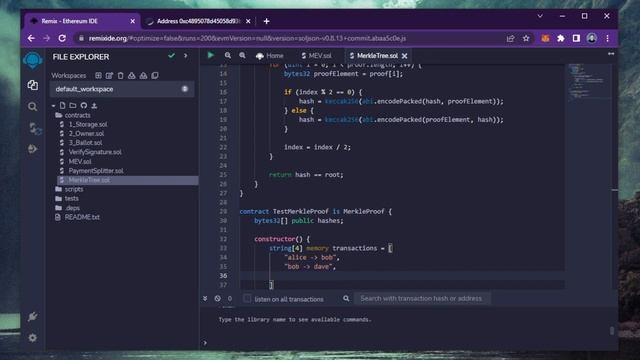Rename workspace icon
The image size is (640, 360).
109,76
